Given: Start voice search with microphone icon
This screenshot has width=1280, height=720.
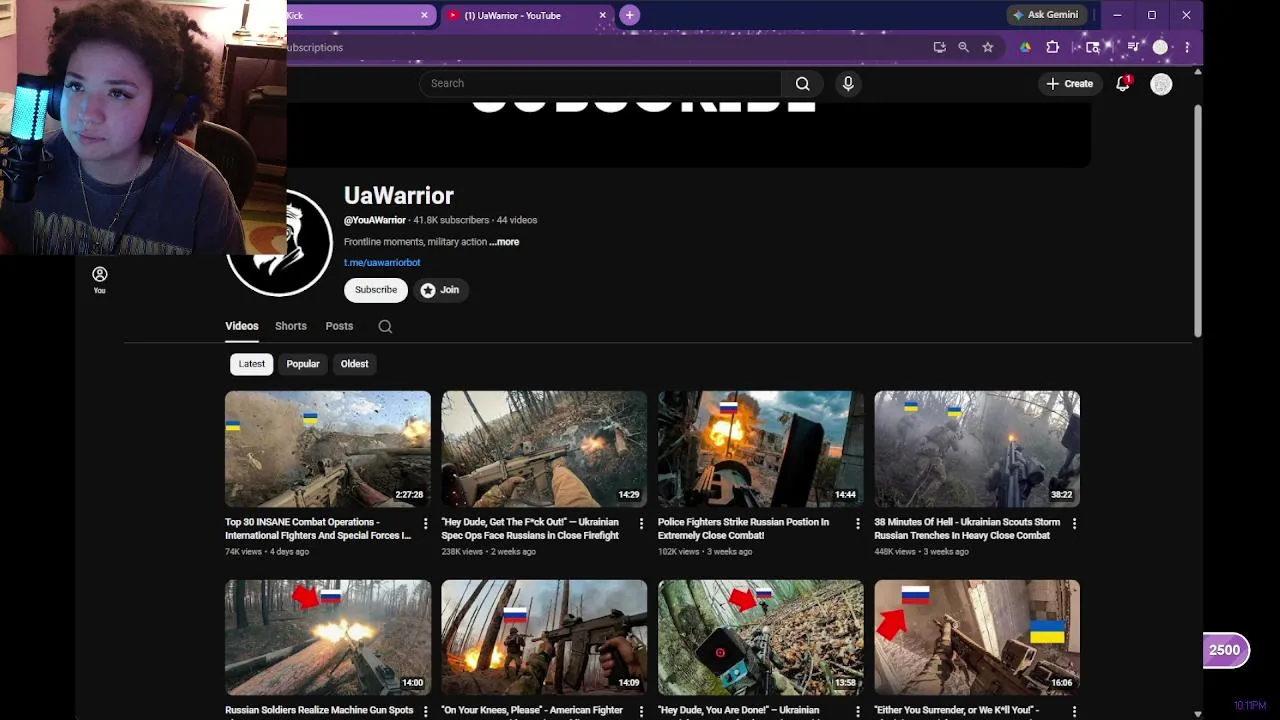Looking at the screenshot, I should point(848,84).
